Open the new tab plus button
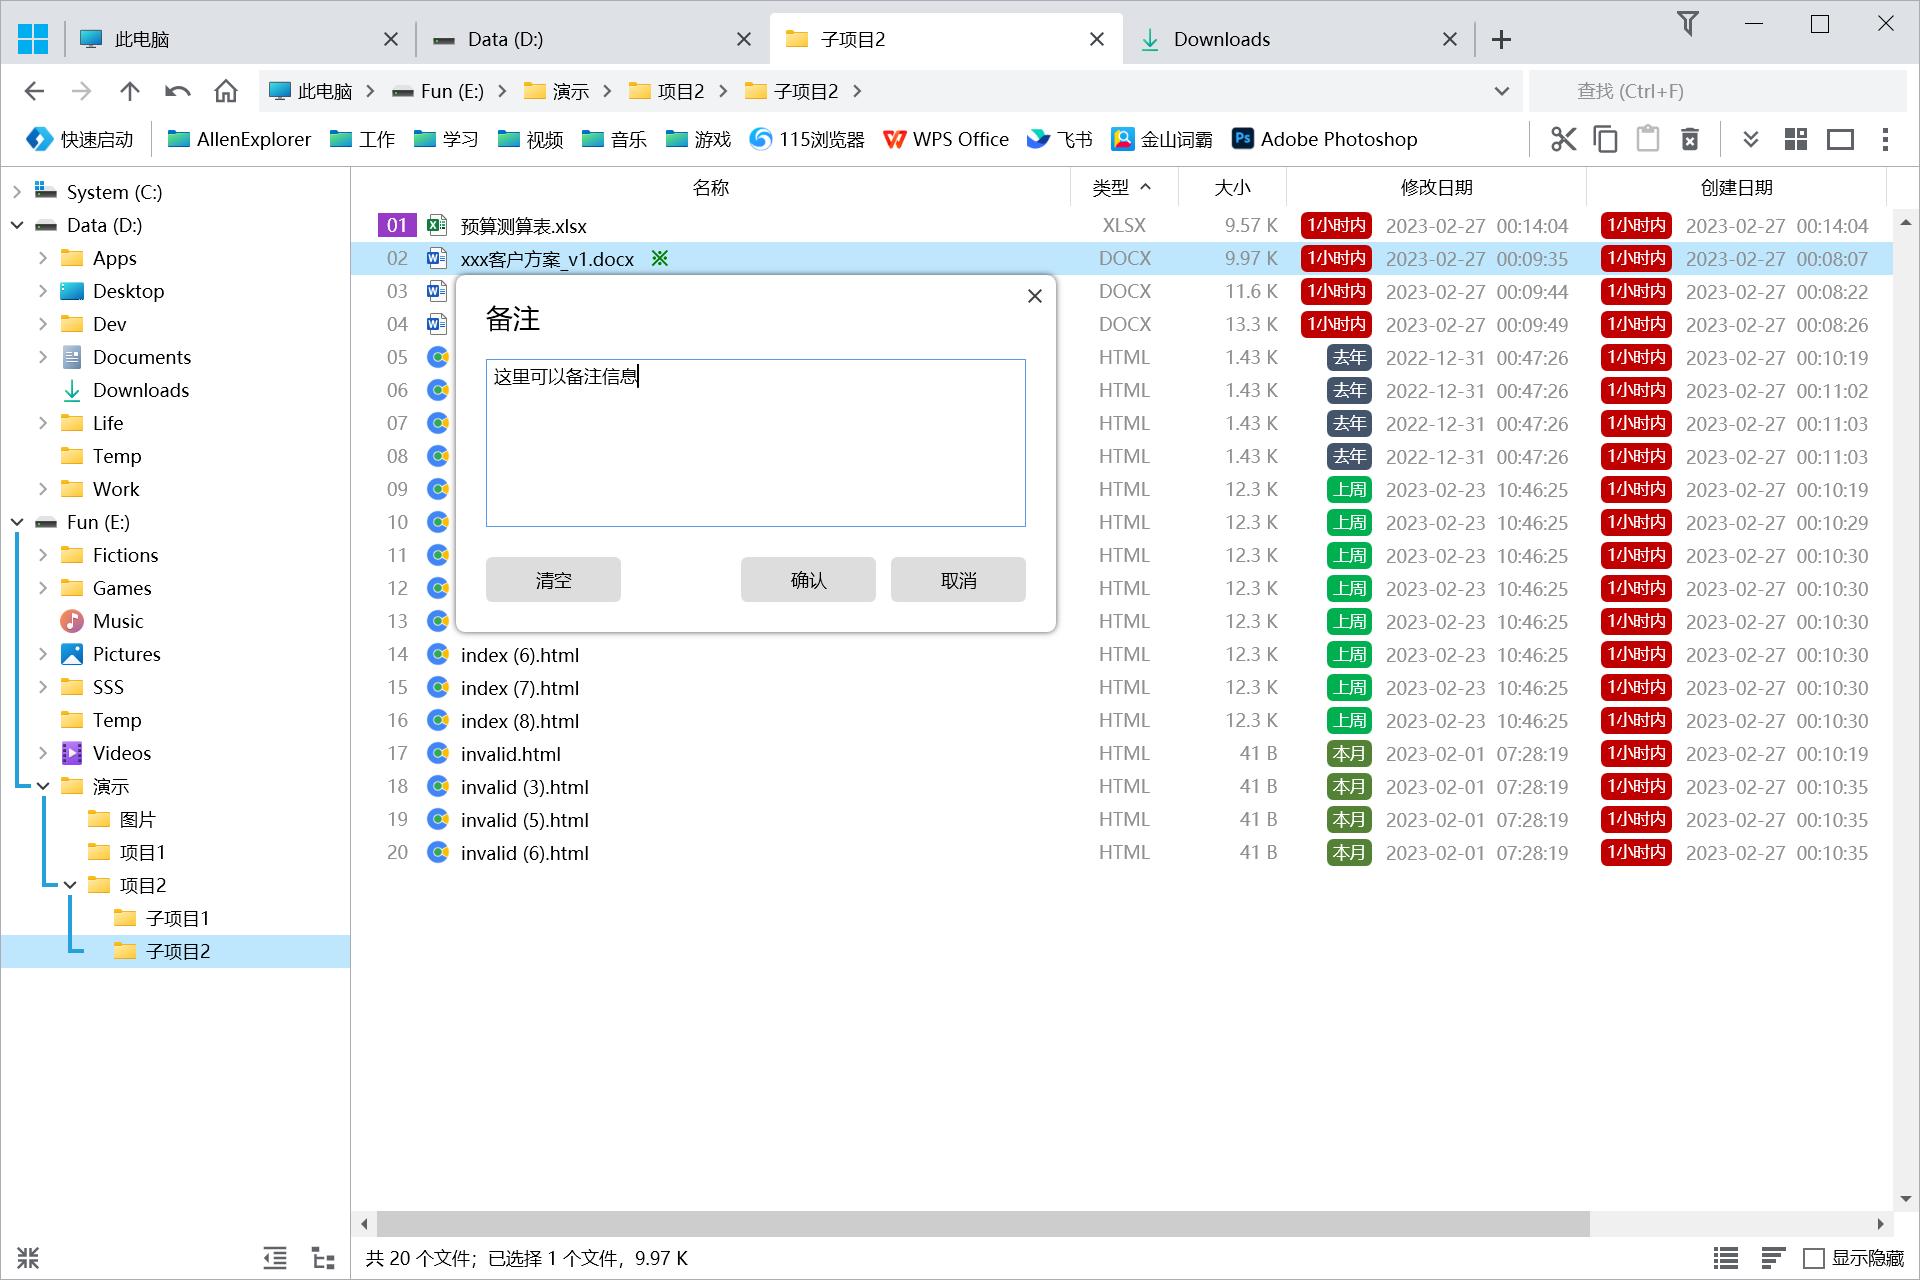Image resolution: width=1920 pixels, height=1280 pixels. (x=1501, y=39)
